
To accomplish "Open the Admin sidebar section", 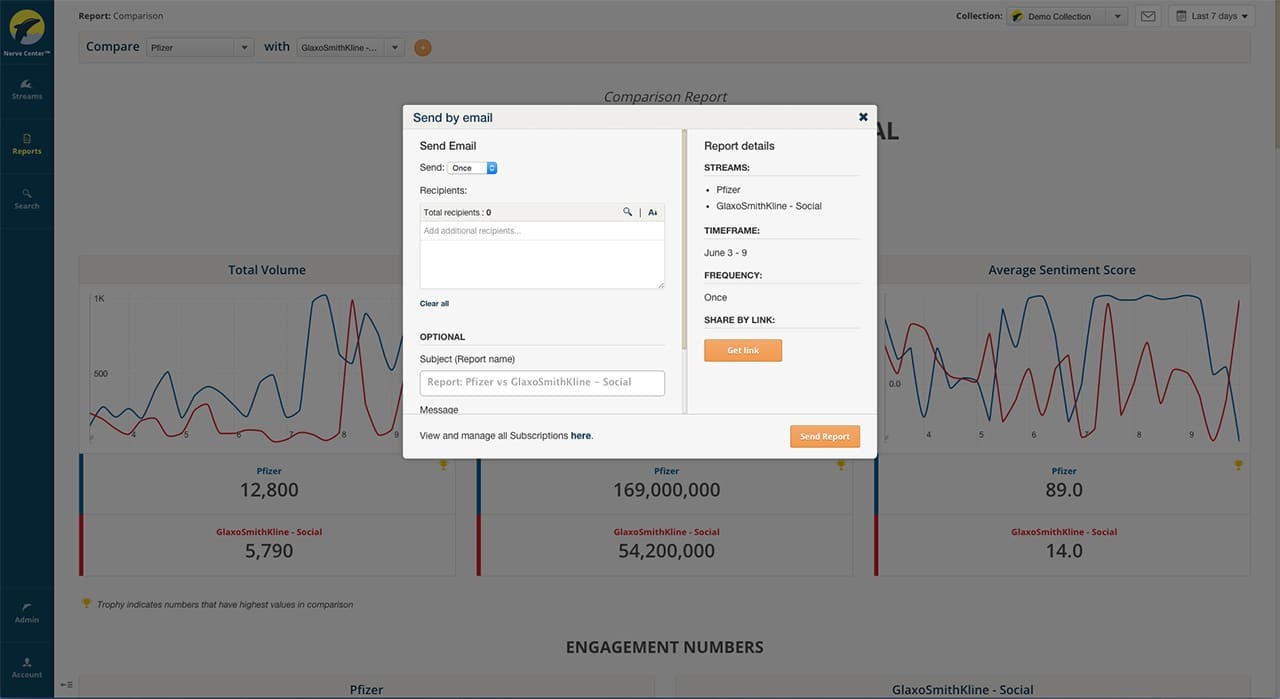I will (27, 612).
